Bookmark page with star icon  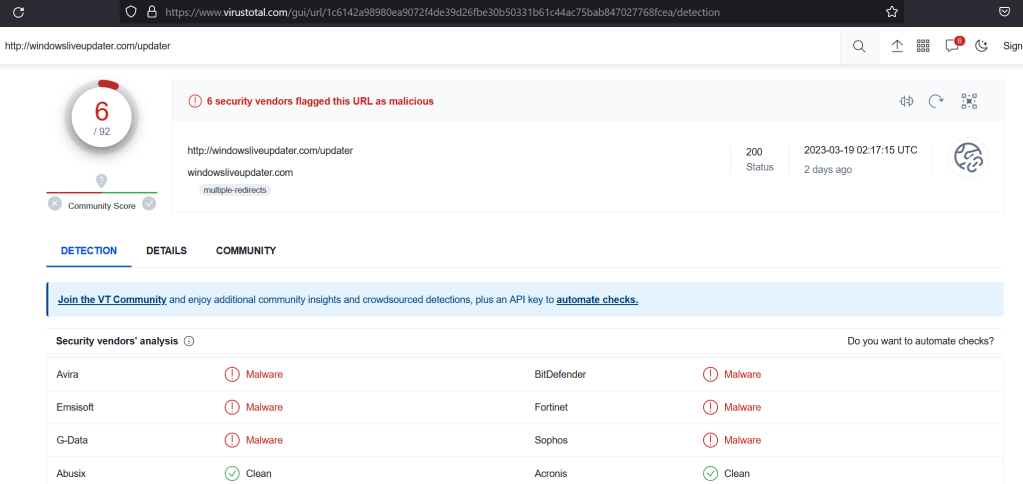click(891, 12)
